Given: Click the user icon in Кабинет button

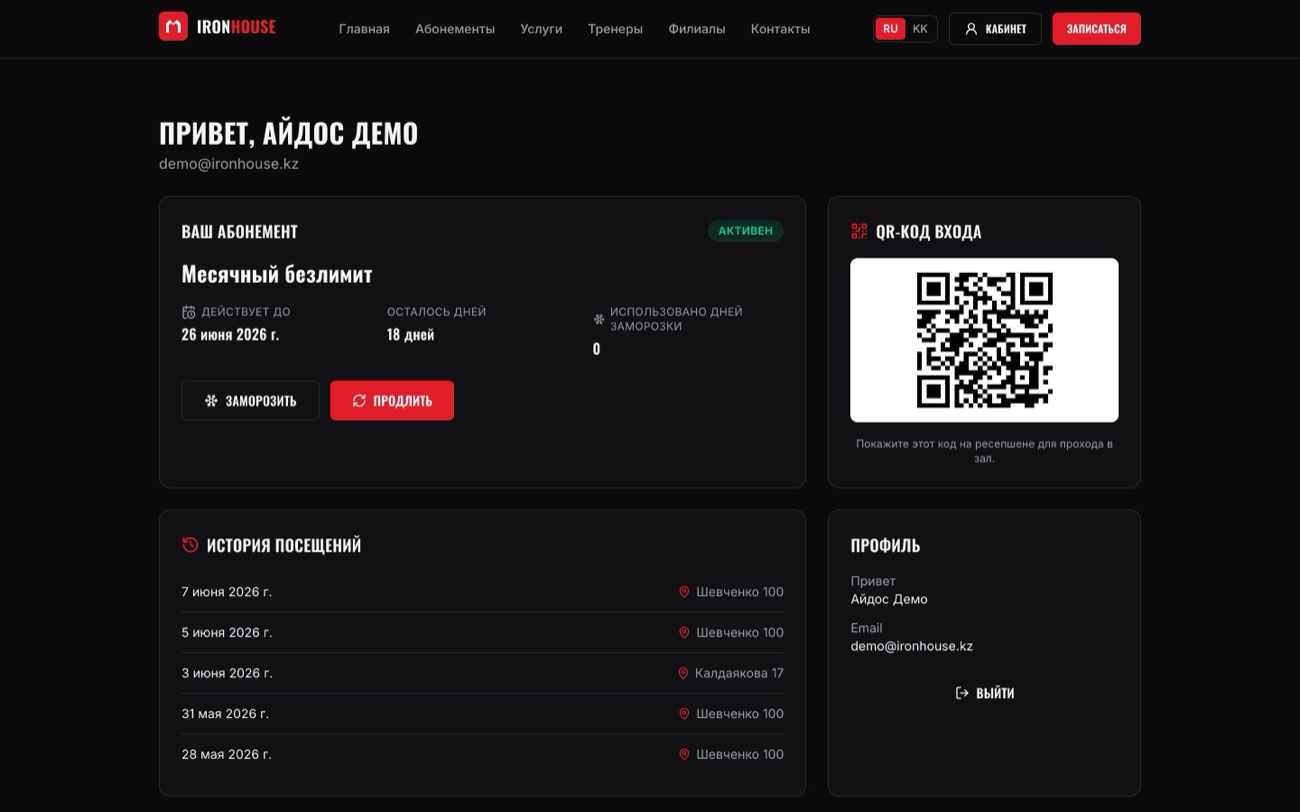Looking at the screenshot, I should pos(970,29).
